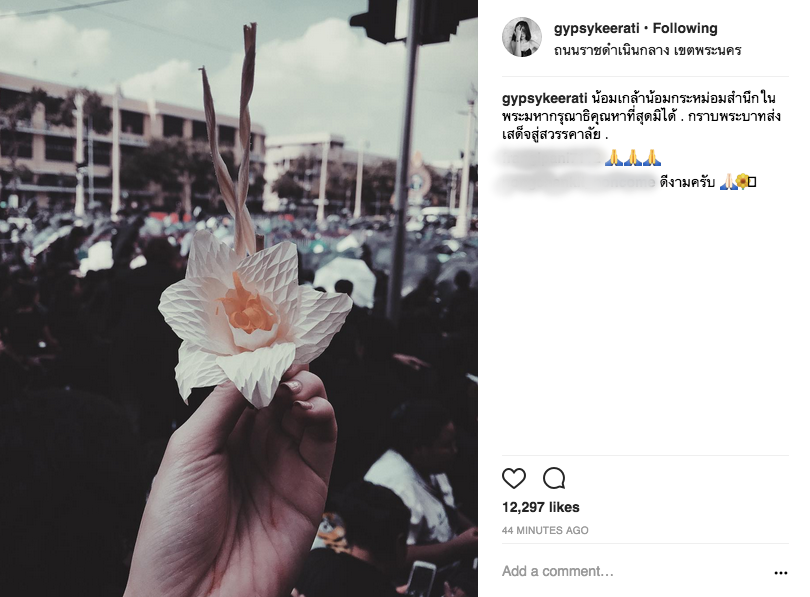Click the three praying hands emojis comment

coord(633,158)
